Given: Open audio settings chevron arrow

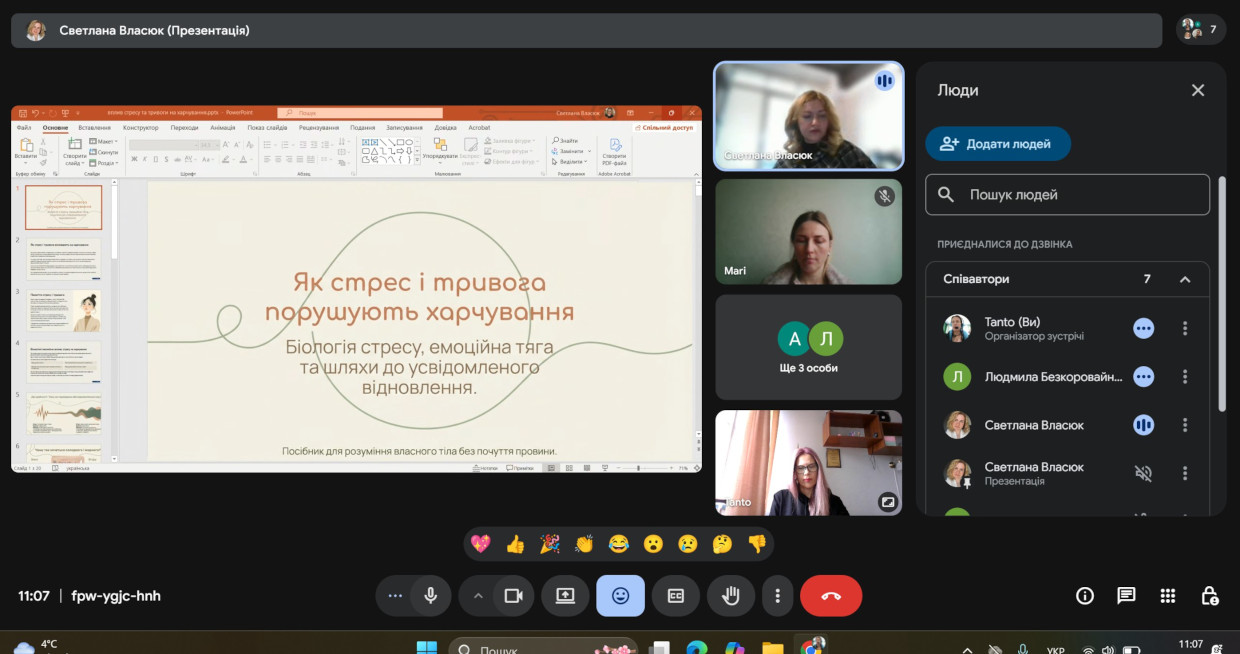Looking at the screenshot, I should (478, 596).
